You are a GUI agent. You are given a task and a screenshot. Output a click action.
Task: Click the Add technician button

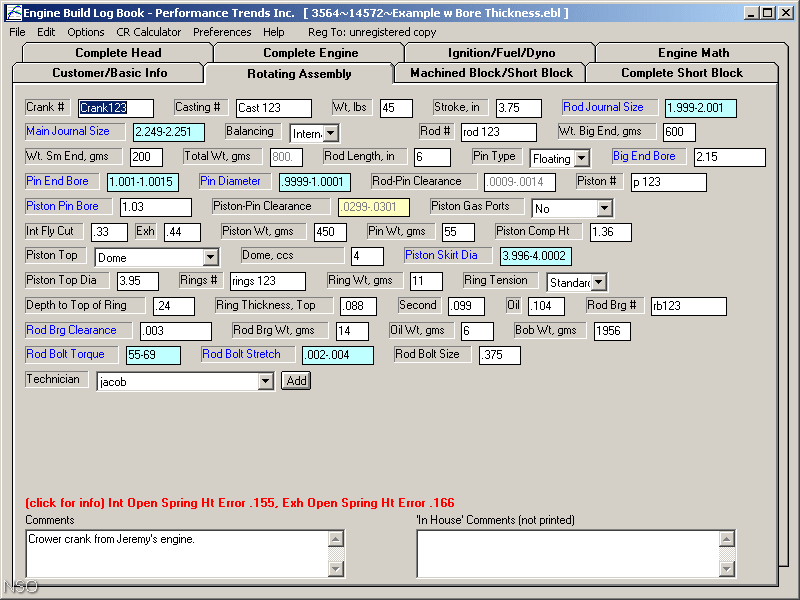[296, 381]
